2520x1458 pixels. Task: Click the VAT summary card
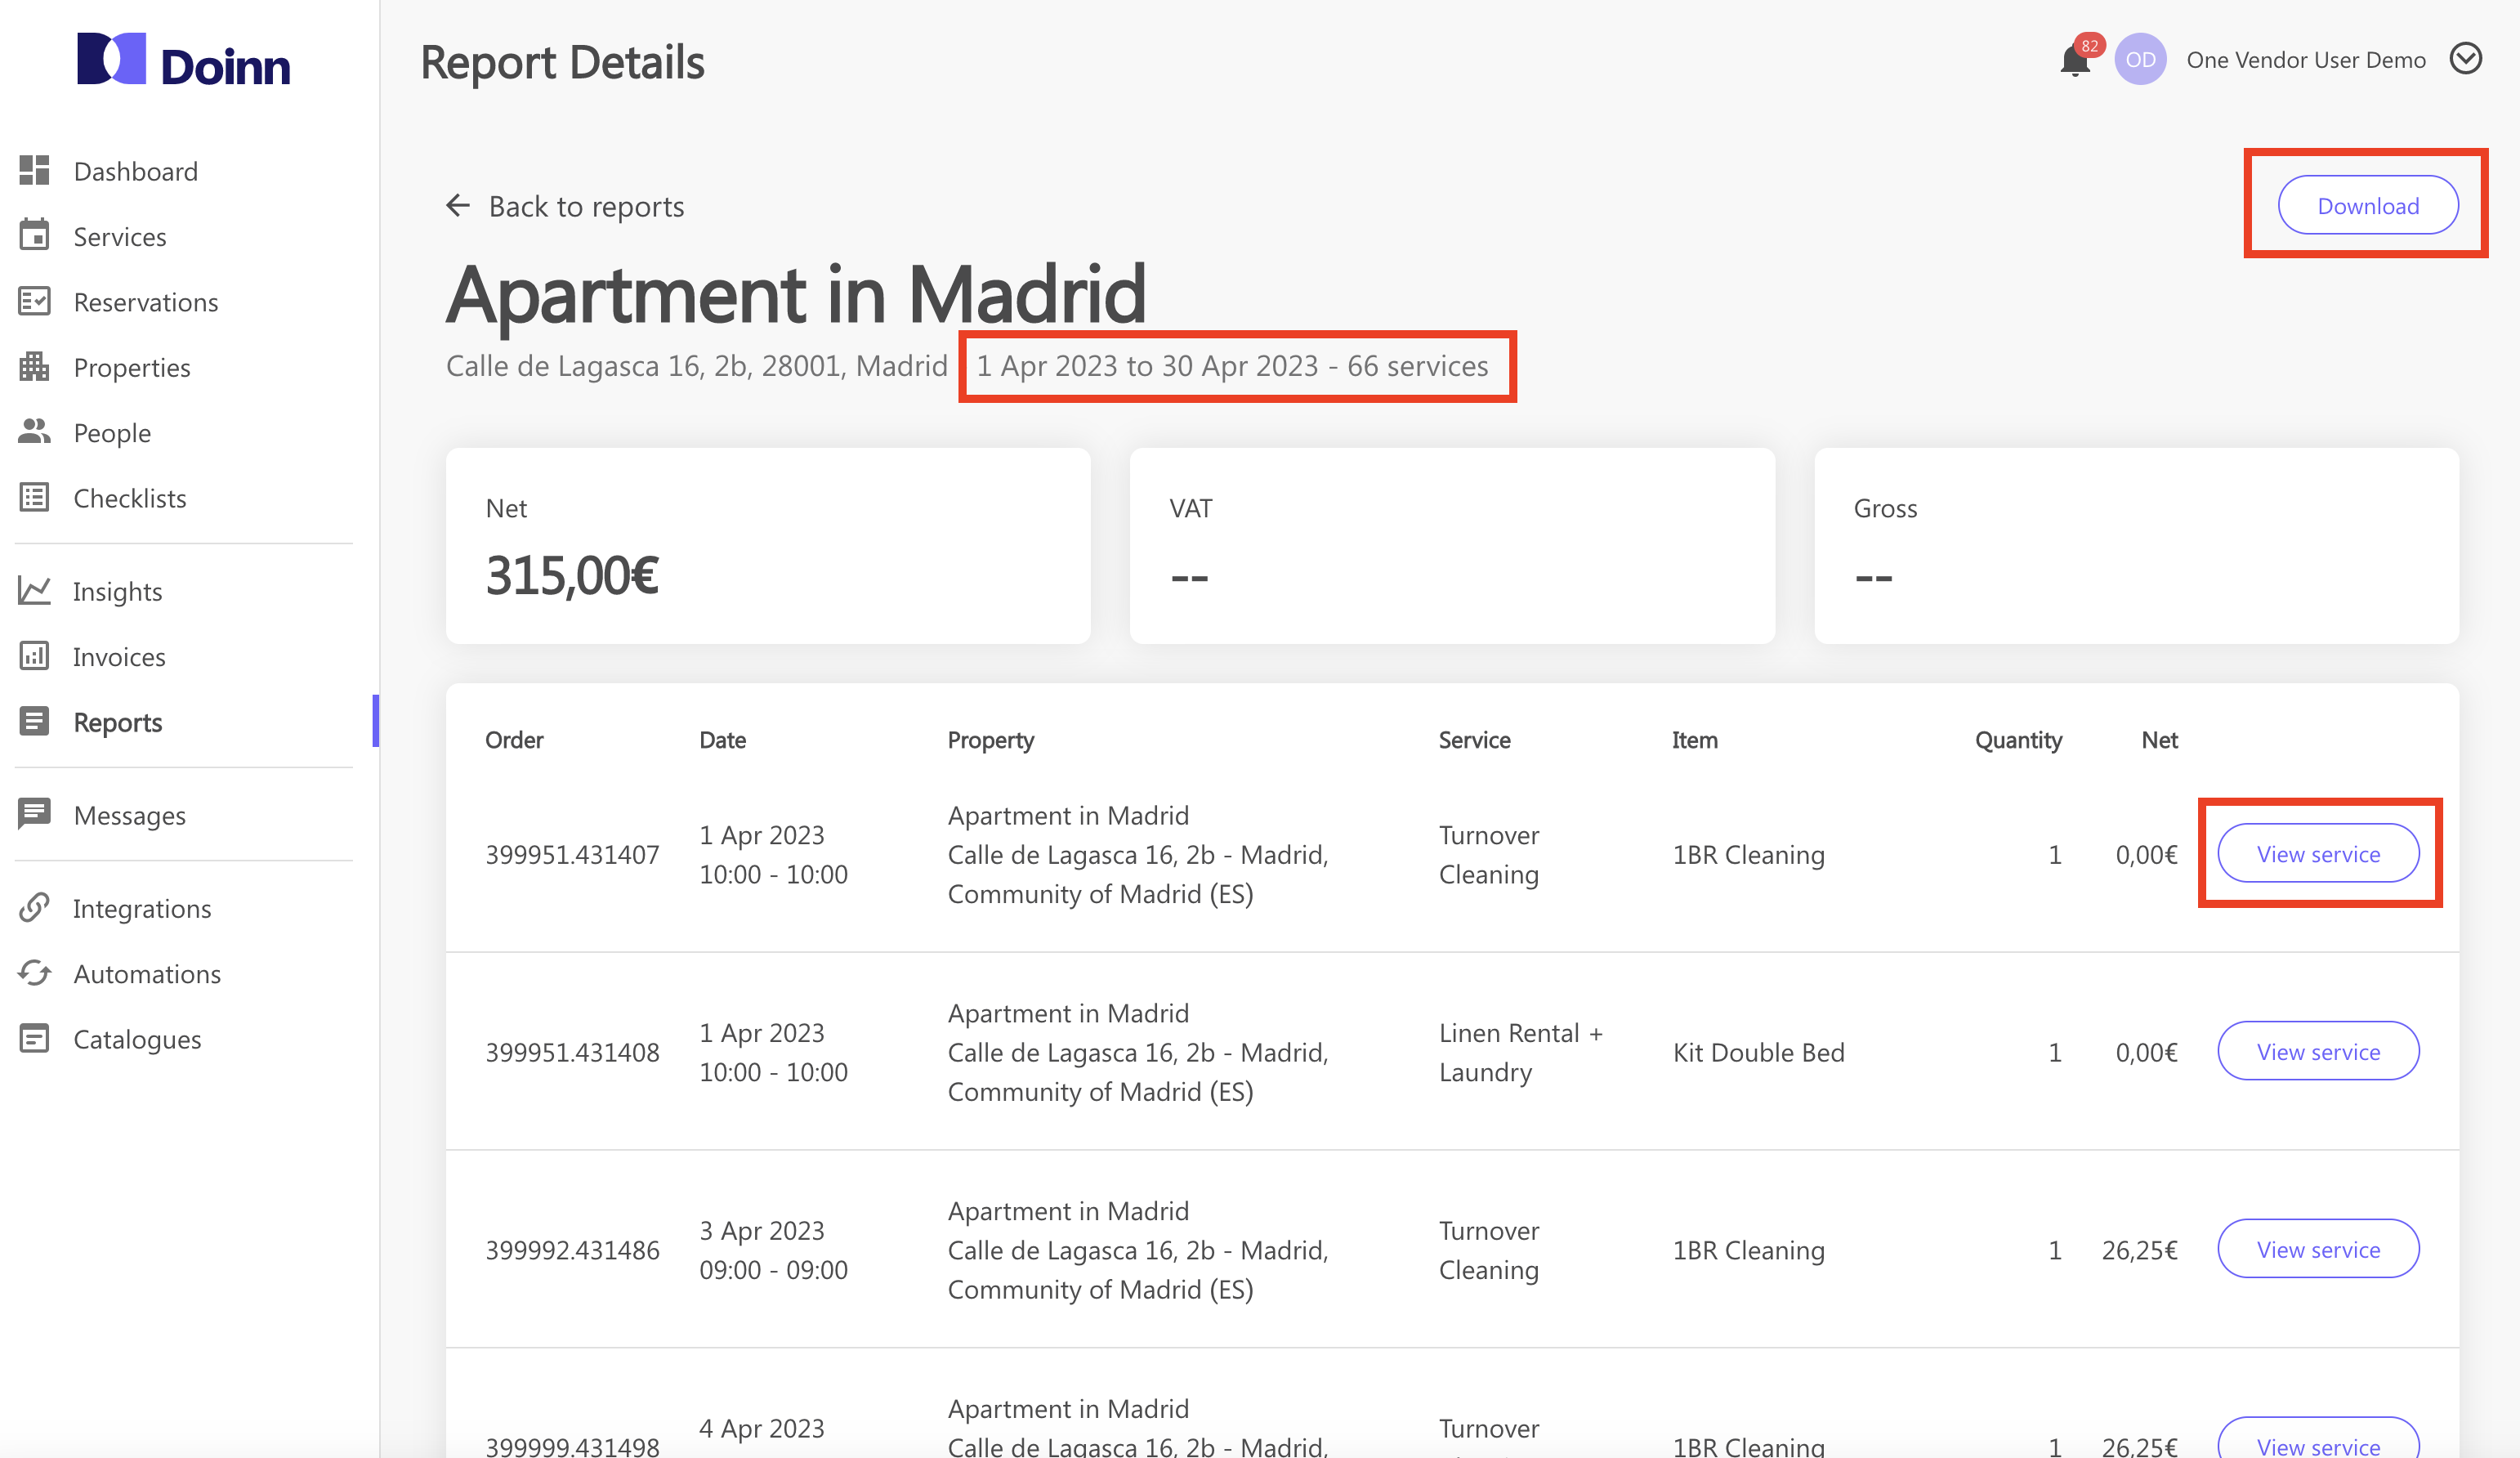pyautogui.click(x=1452, y=546)
